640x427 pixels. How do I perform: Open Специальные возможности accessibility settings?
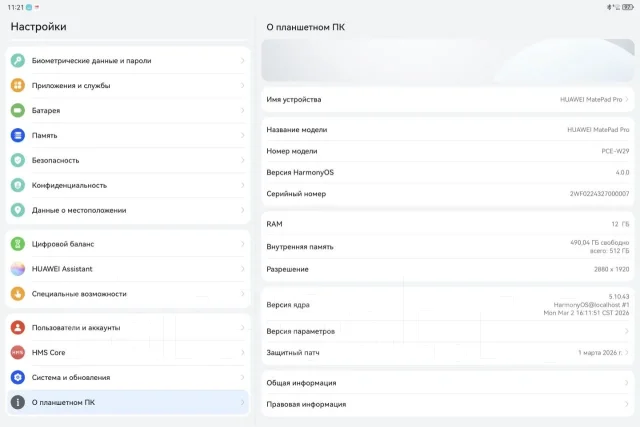pyautogui.click(x=128, y=294)
